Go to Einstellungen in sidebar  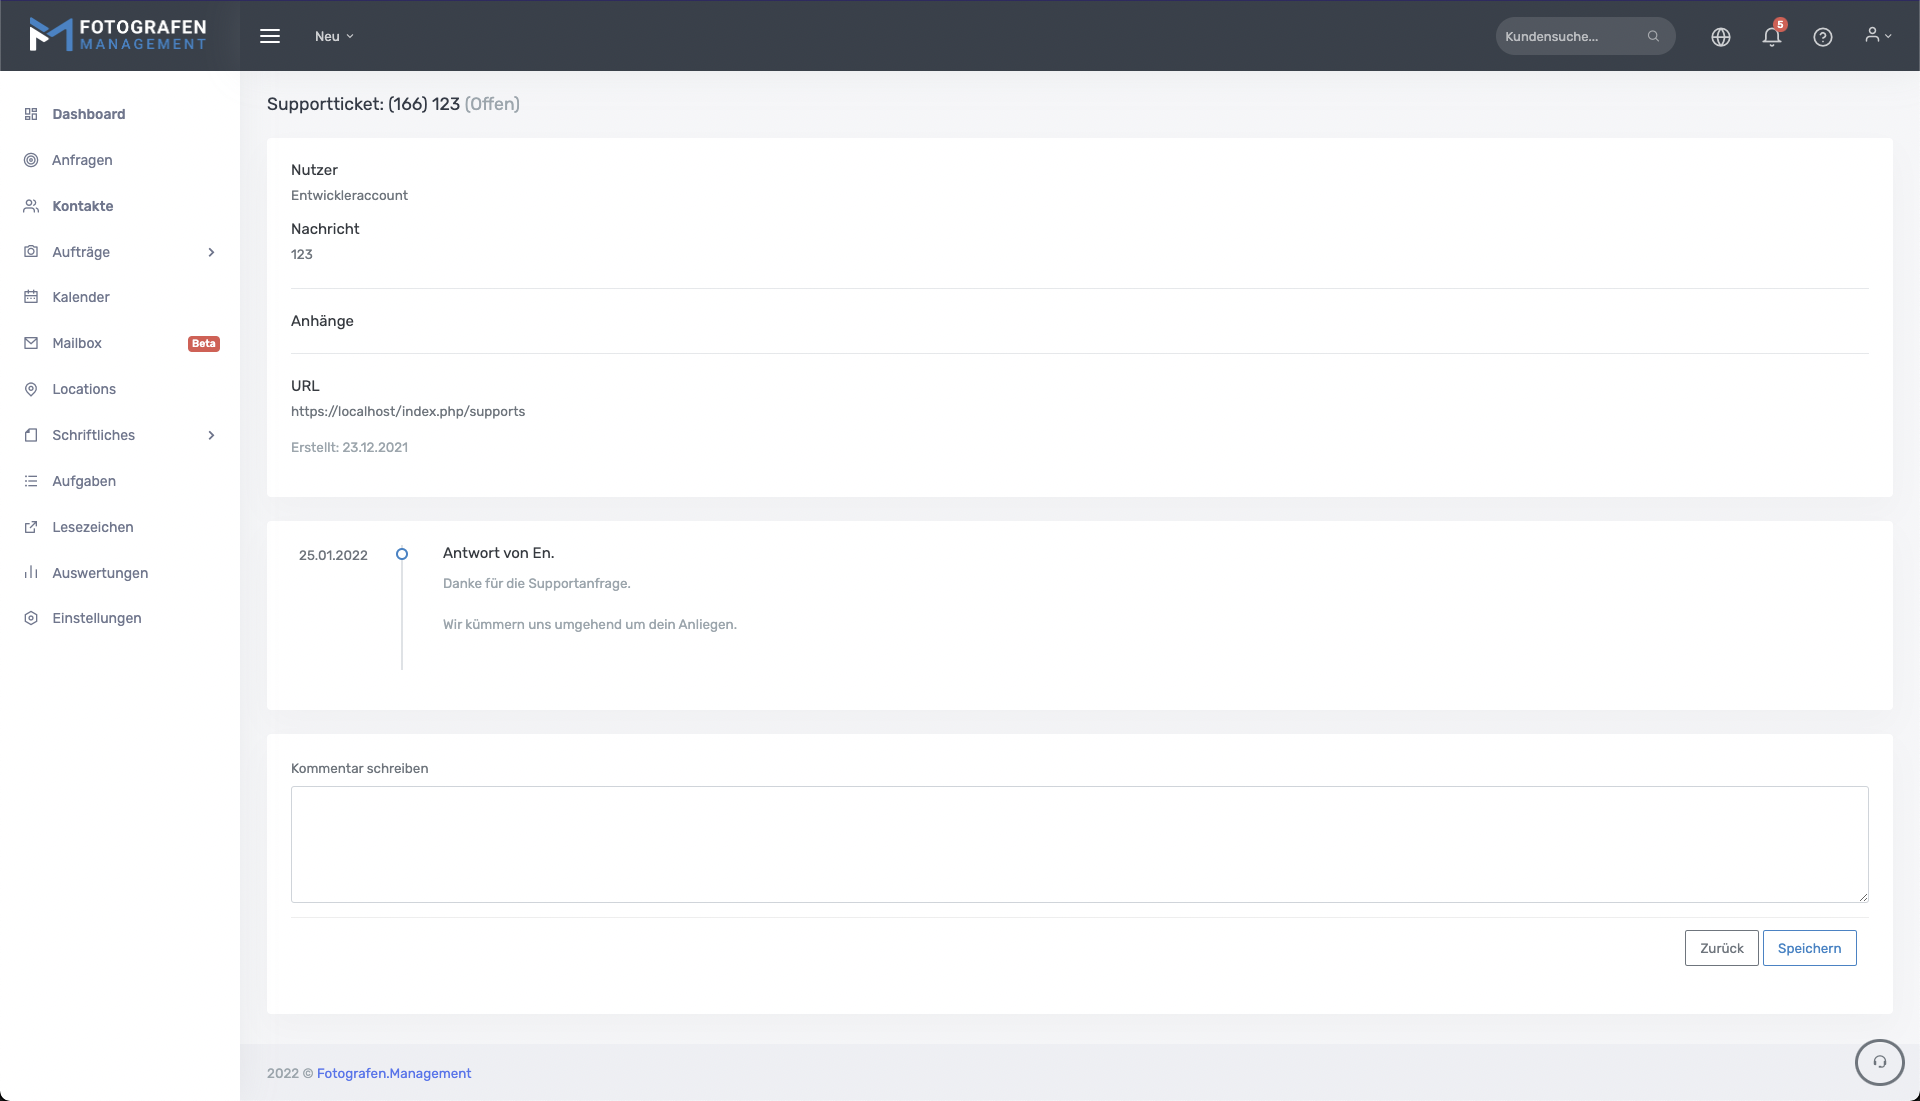point(96,618)
